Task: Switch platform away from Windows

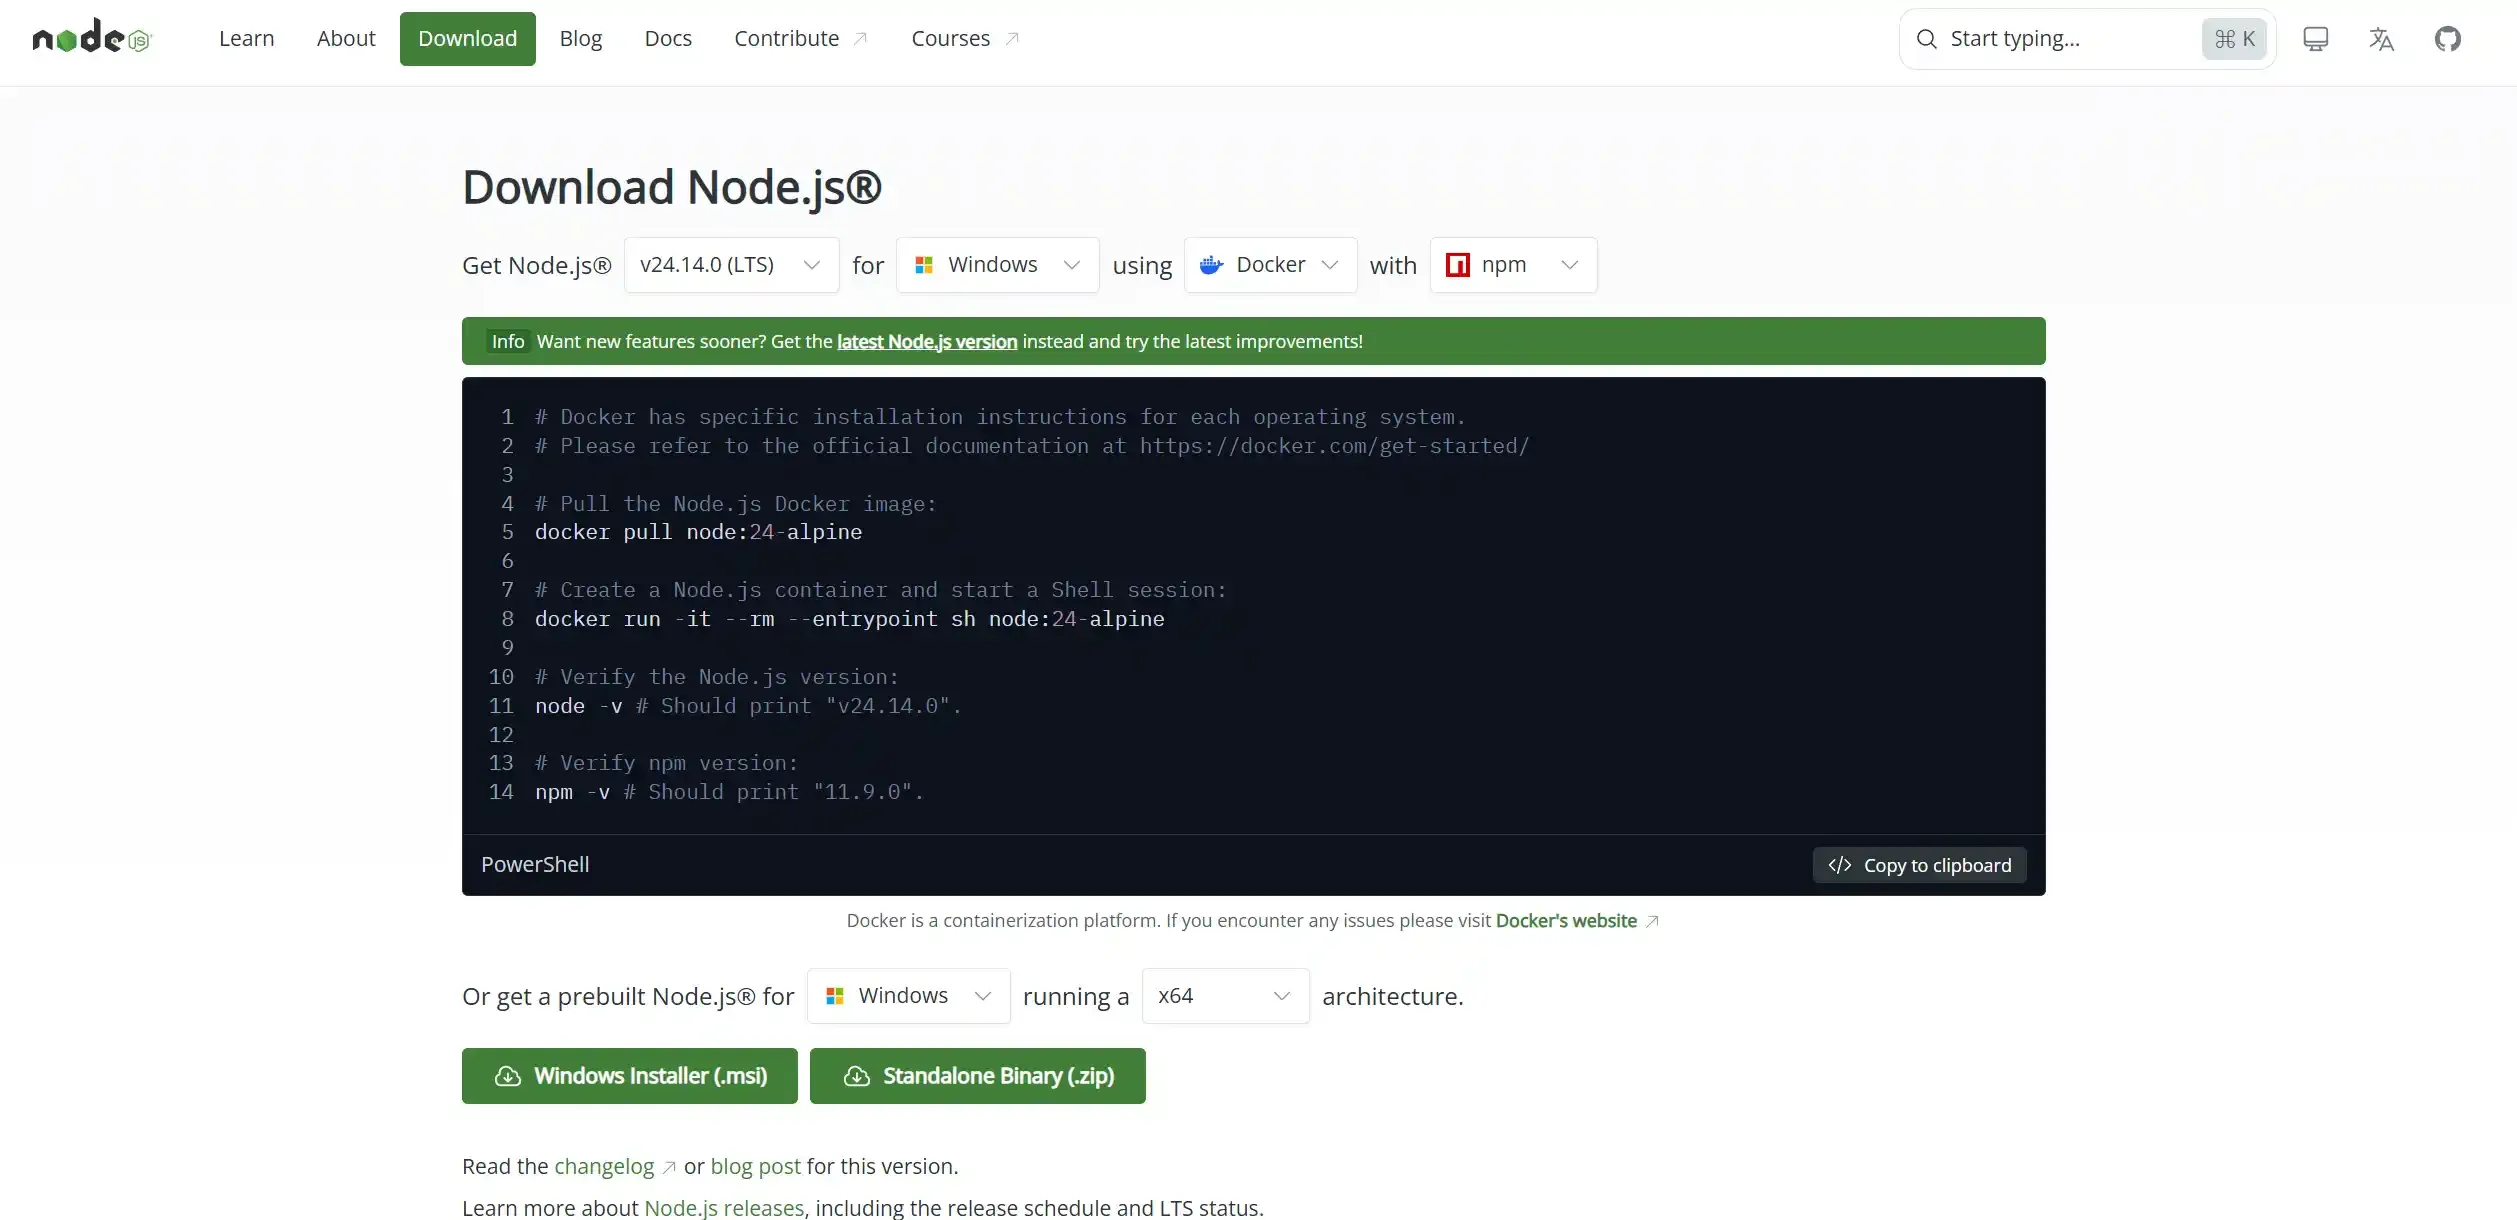Action: click(997, 264)
